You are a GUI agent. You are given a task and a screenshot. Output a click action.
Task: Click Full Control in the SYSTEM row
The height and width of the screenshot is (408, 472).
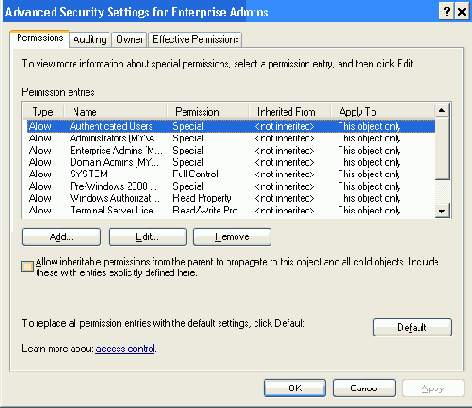(195, 174)
